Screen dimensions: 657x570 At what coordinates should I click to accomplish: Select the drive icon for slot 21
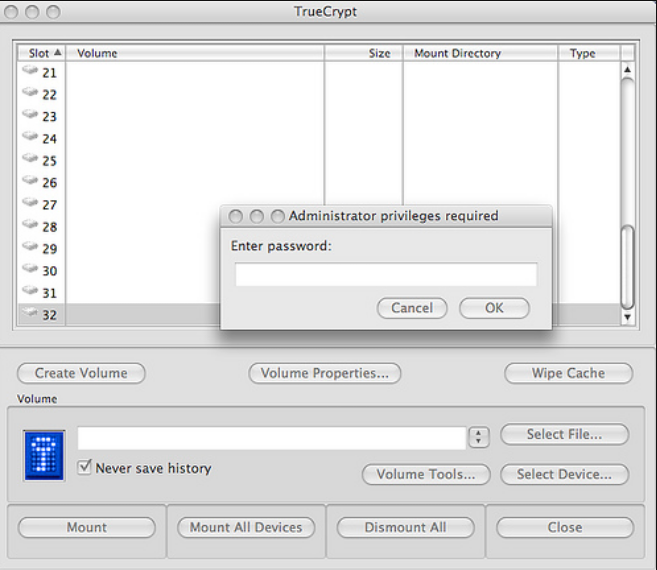coord(29,72)
